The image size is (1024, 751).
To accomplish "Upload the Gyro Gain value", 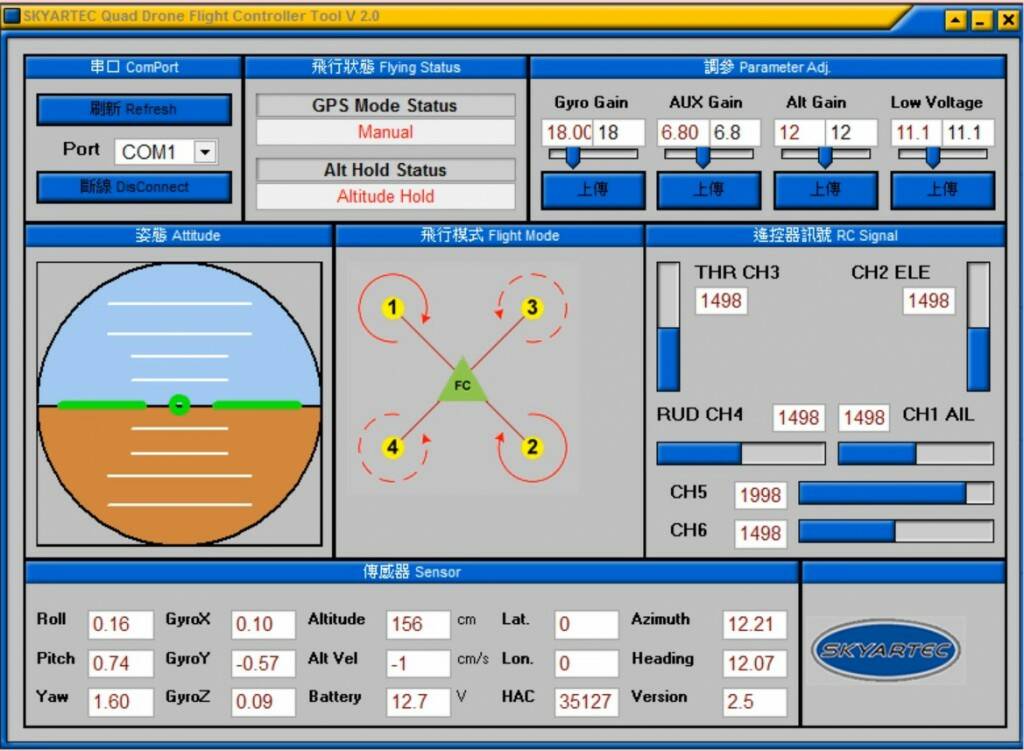I will pos(593,190).
